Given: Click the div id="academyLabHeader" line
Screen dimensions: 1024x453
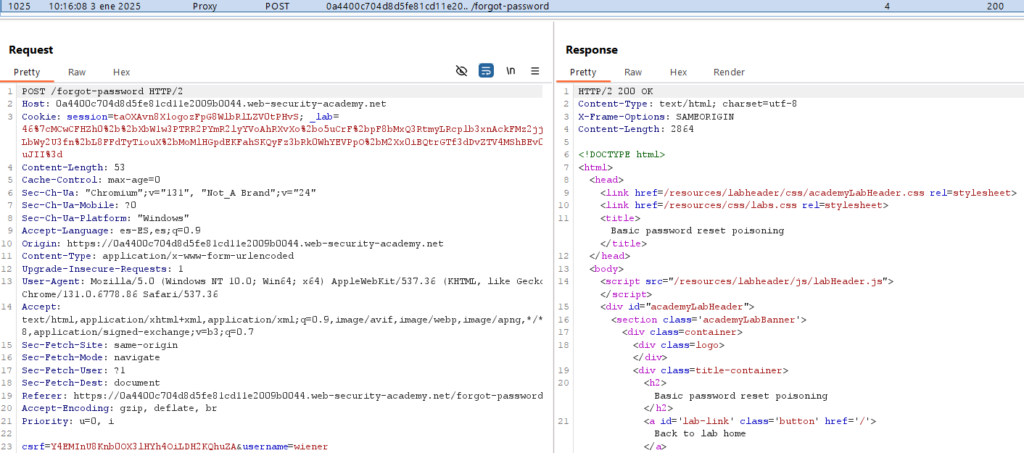Looking at the screenshot, I should (x=677, y=306).
